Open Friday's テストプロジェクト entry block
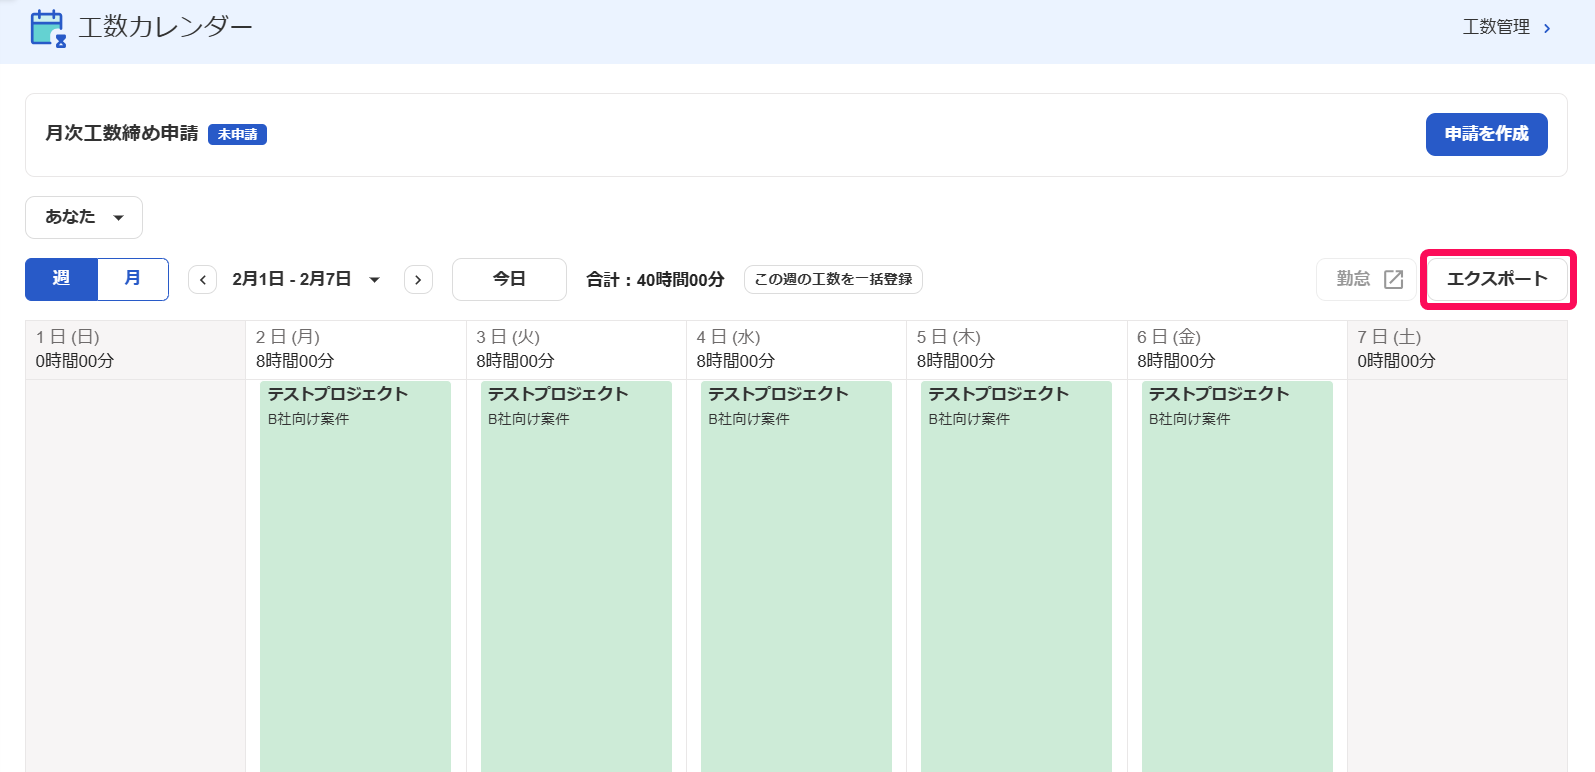Viewport: 1595px width, 772px height. click(1237, 576)
